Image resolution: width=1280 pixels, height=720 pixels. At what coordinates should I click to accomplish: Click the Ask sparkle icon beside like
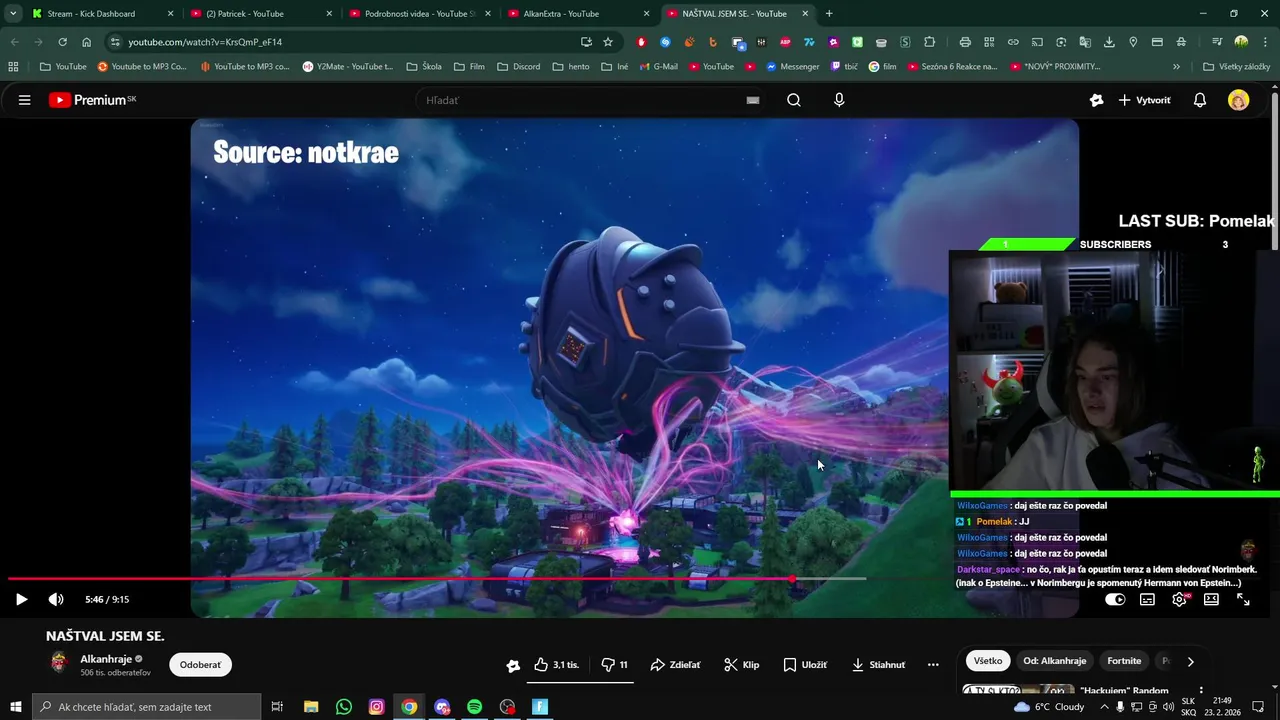(x=513, y=665)
